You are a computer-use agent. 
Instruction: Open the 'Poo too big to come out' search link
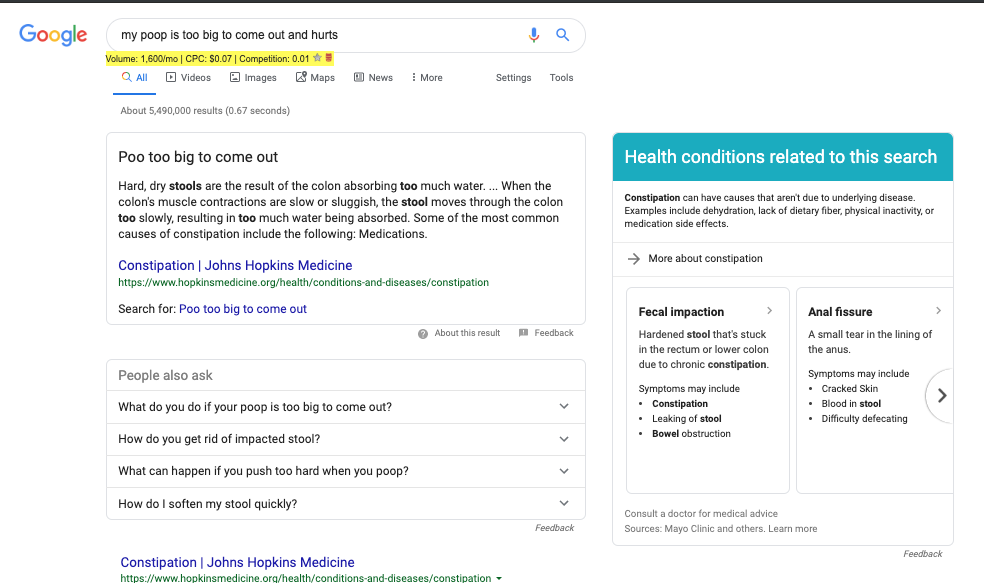pyautogui.click(x=243, y=309)
